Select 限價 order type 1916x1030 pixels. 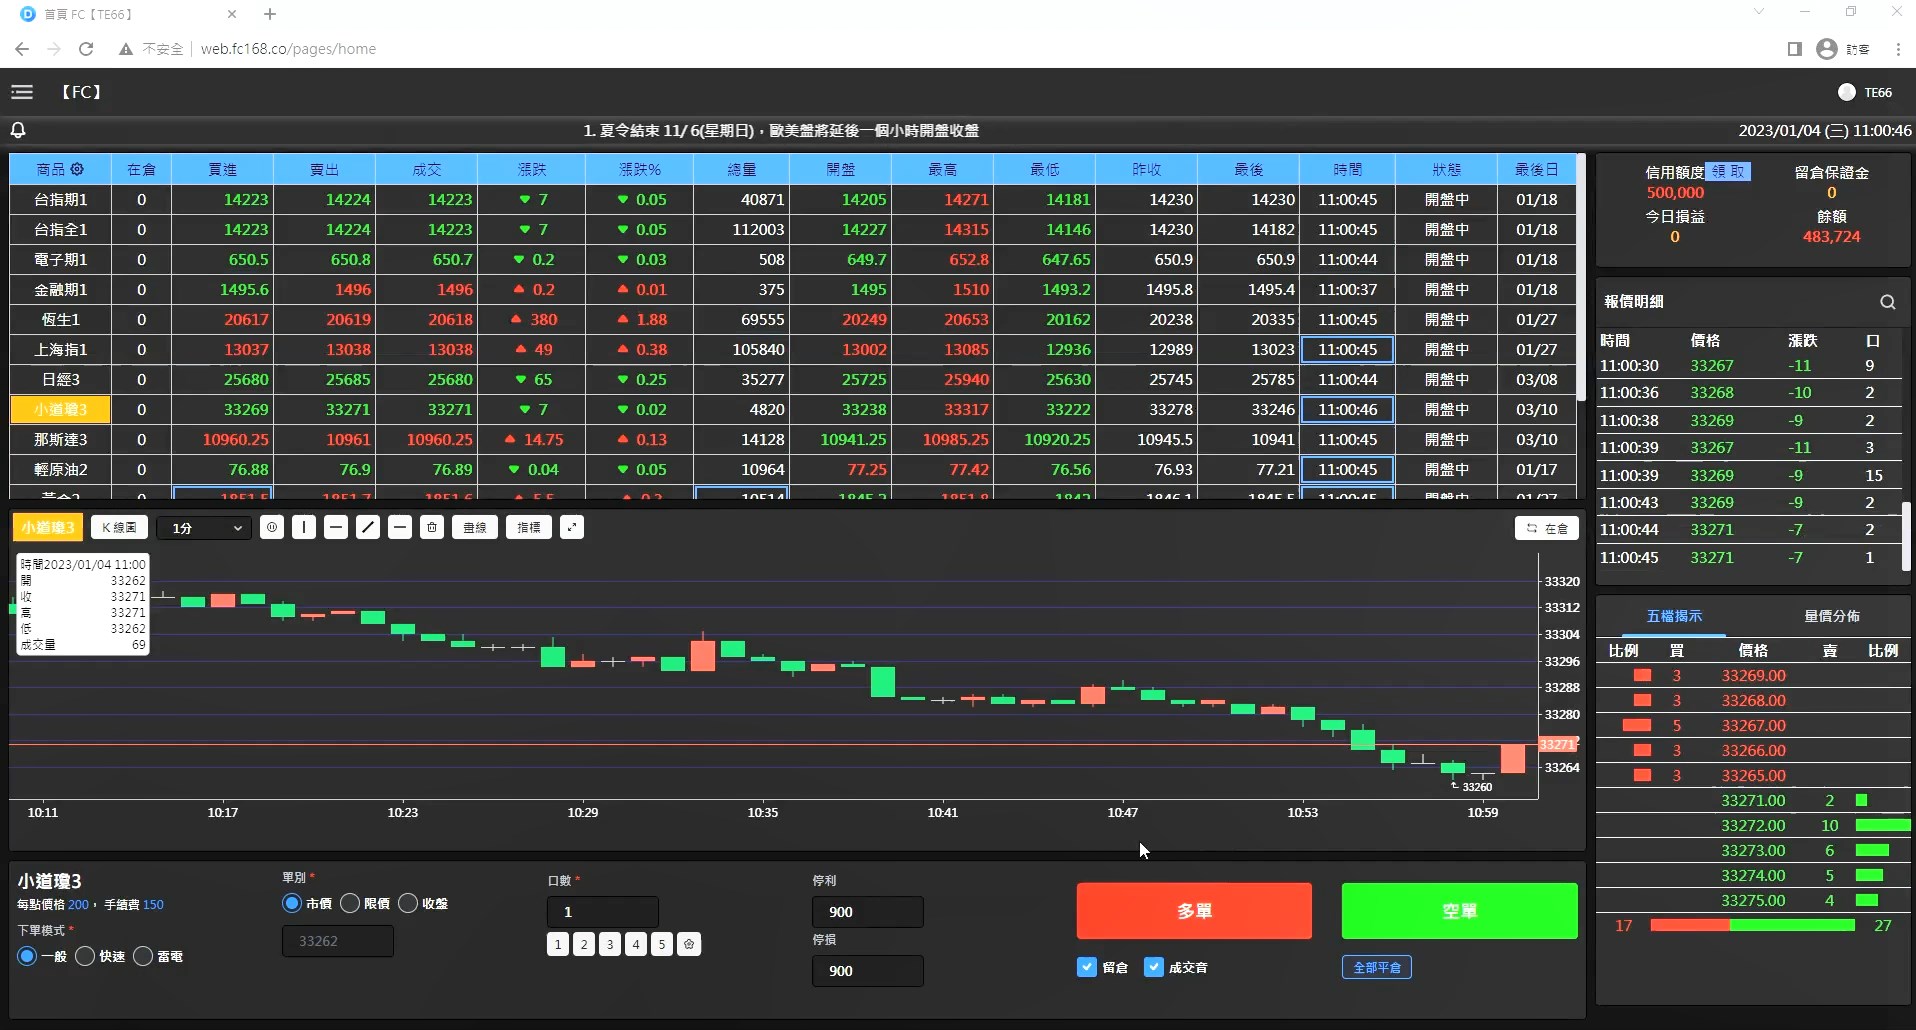coord(350,903)
